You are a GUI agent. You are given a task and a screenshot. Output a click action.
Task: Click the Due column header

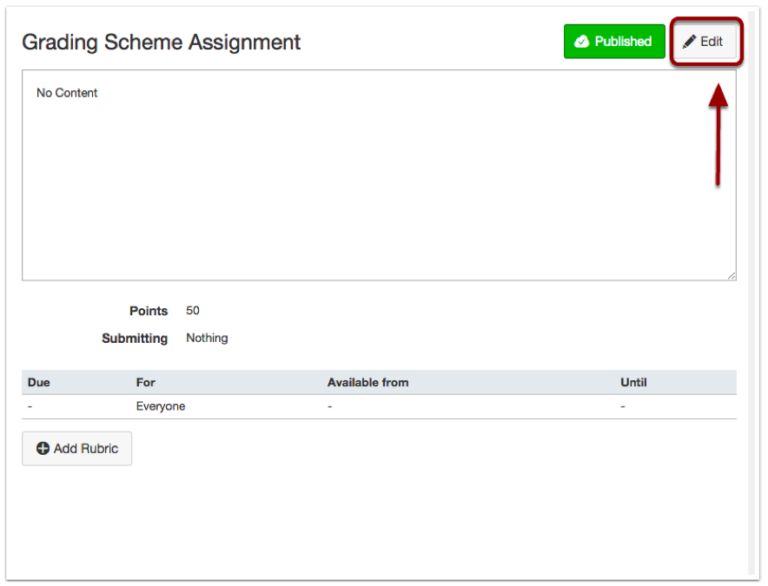(39, 383)
